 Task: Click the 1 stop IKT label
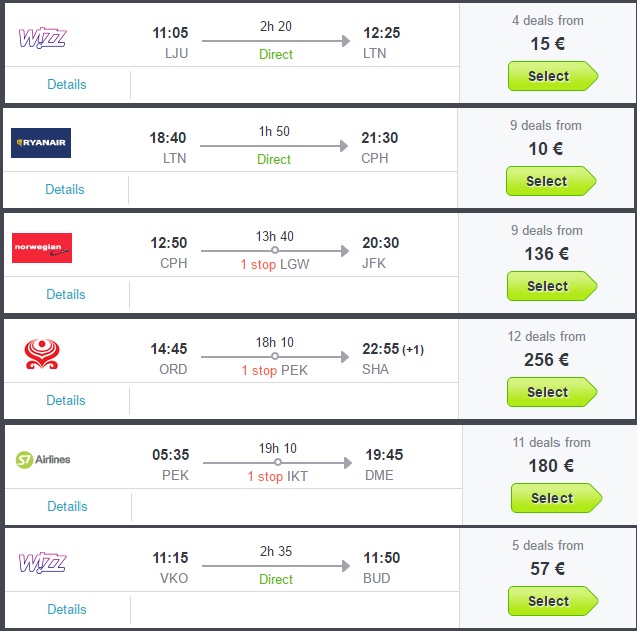278,476
